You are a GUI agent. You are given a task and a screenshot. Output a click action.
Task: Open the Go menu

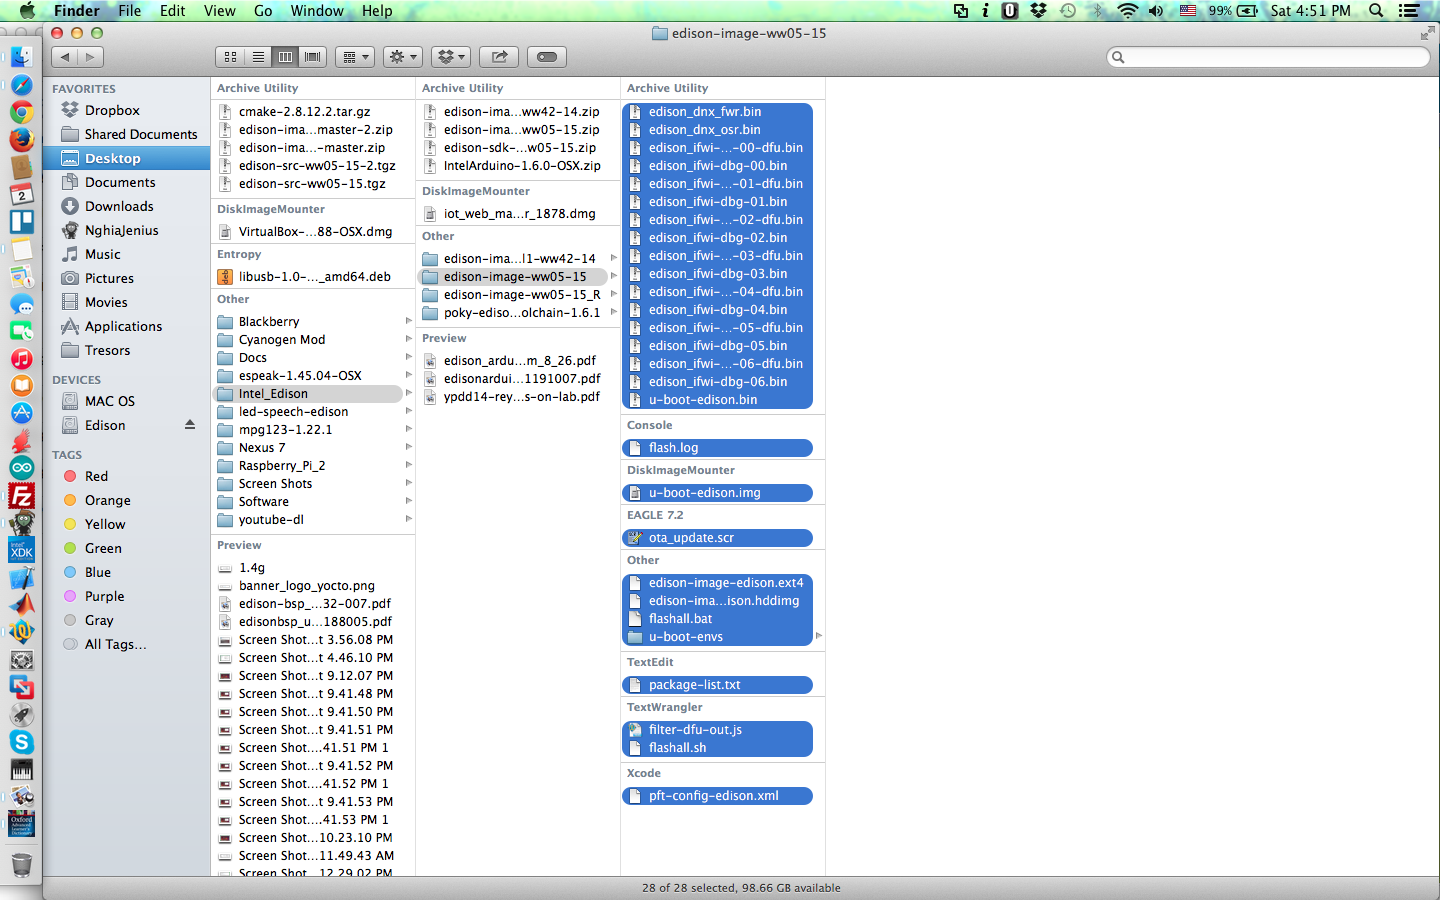263,11
